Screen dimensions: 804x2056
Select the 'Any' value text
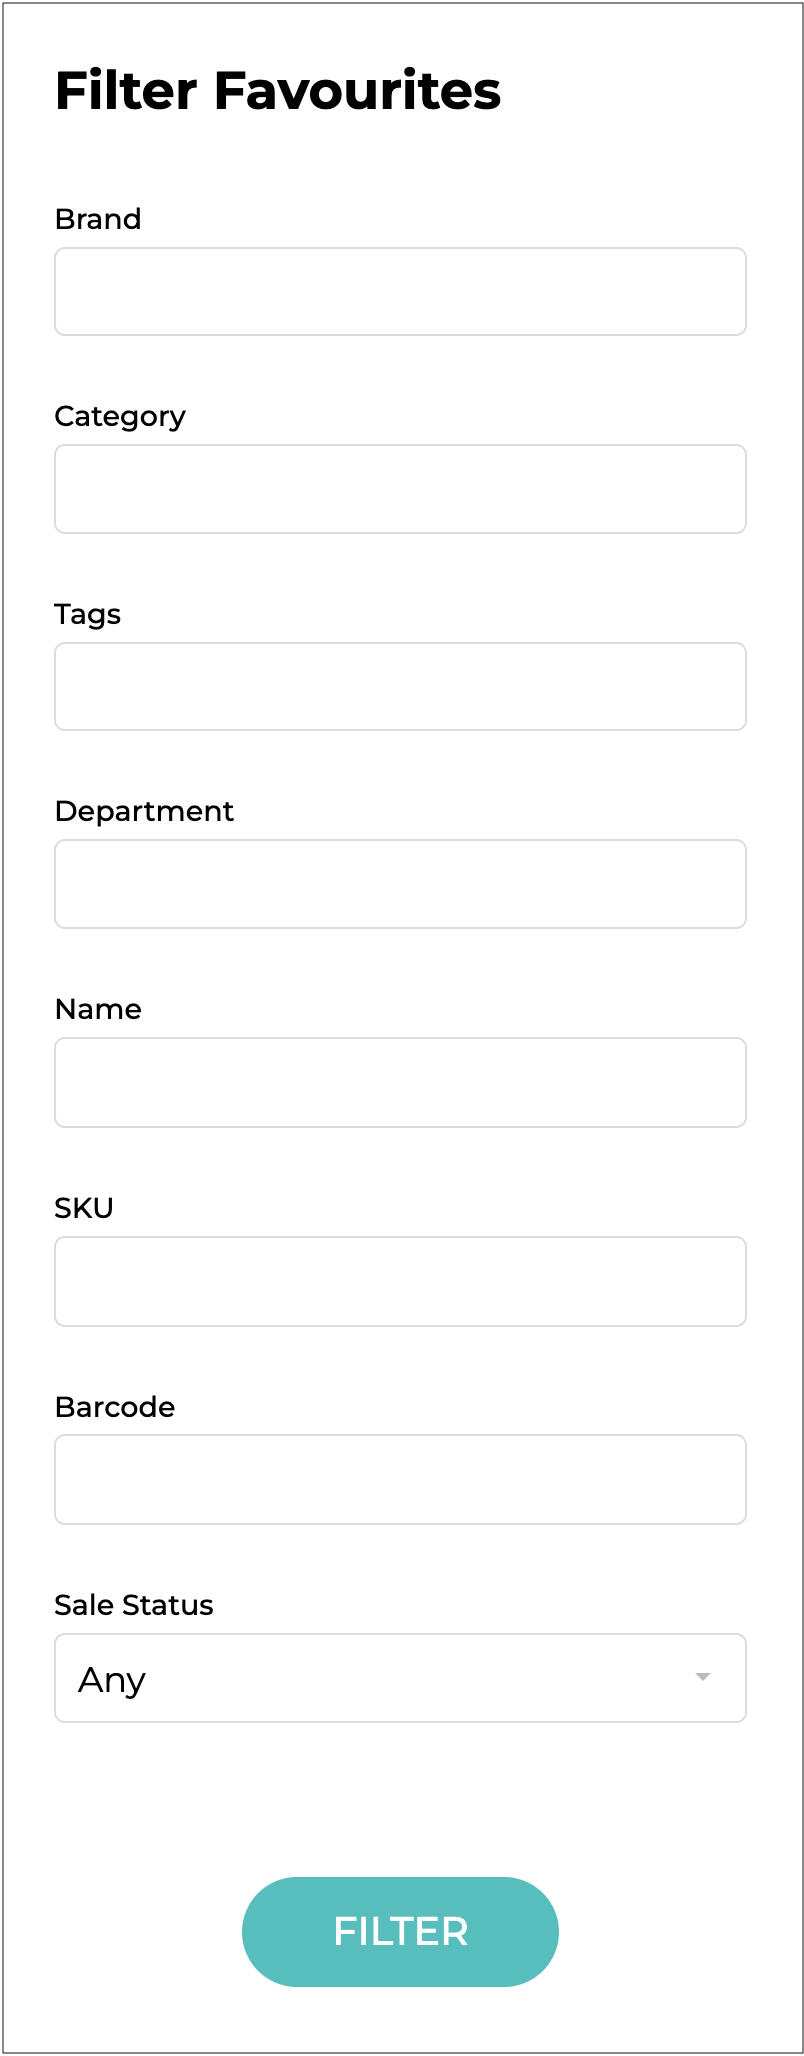112,1680
